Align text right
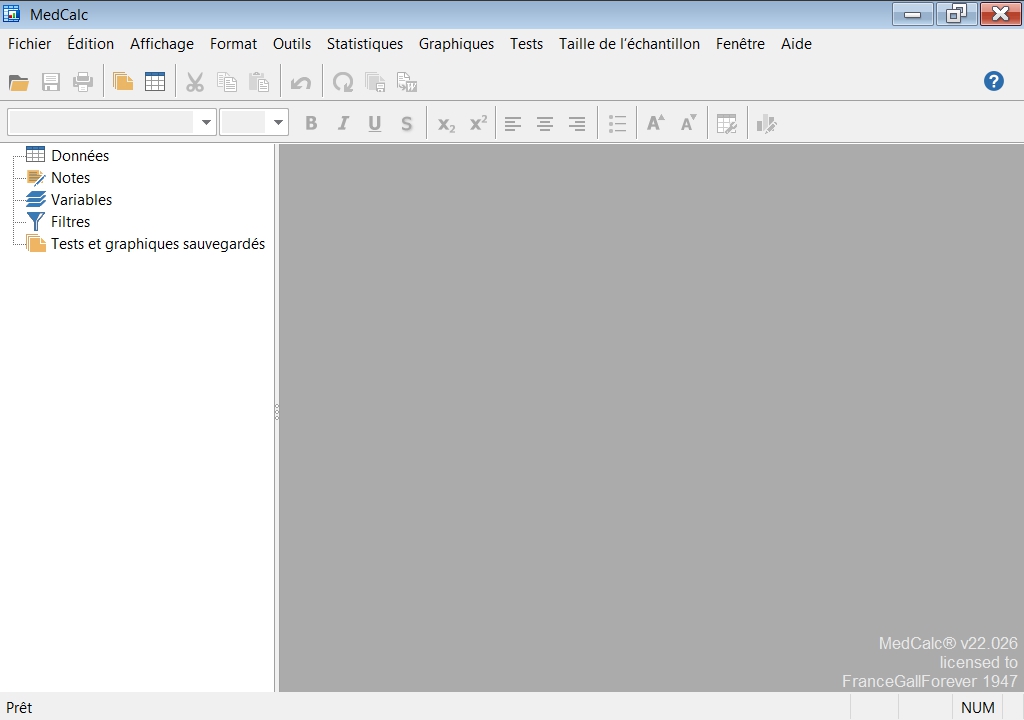Image resolution: width=1024 pixels, height=720 pixels. (577, 123)
